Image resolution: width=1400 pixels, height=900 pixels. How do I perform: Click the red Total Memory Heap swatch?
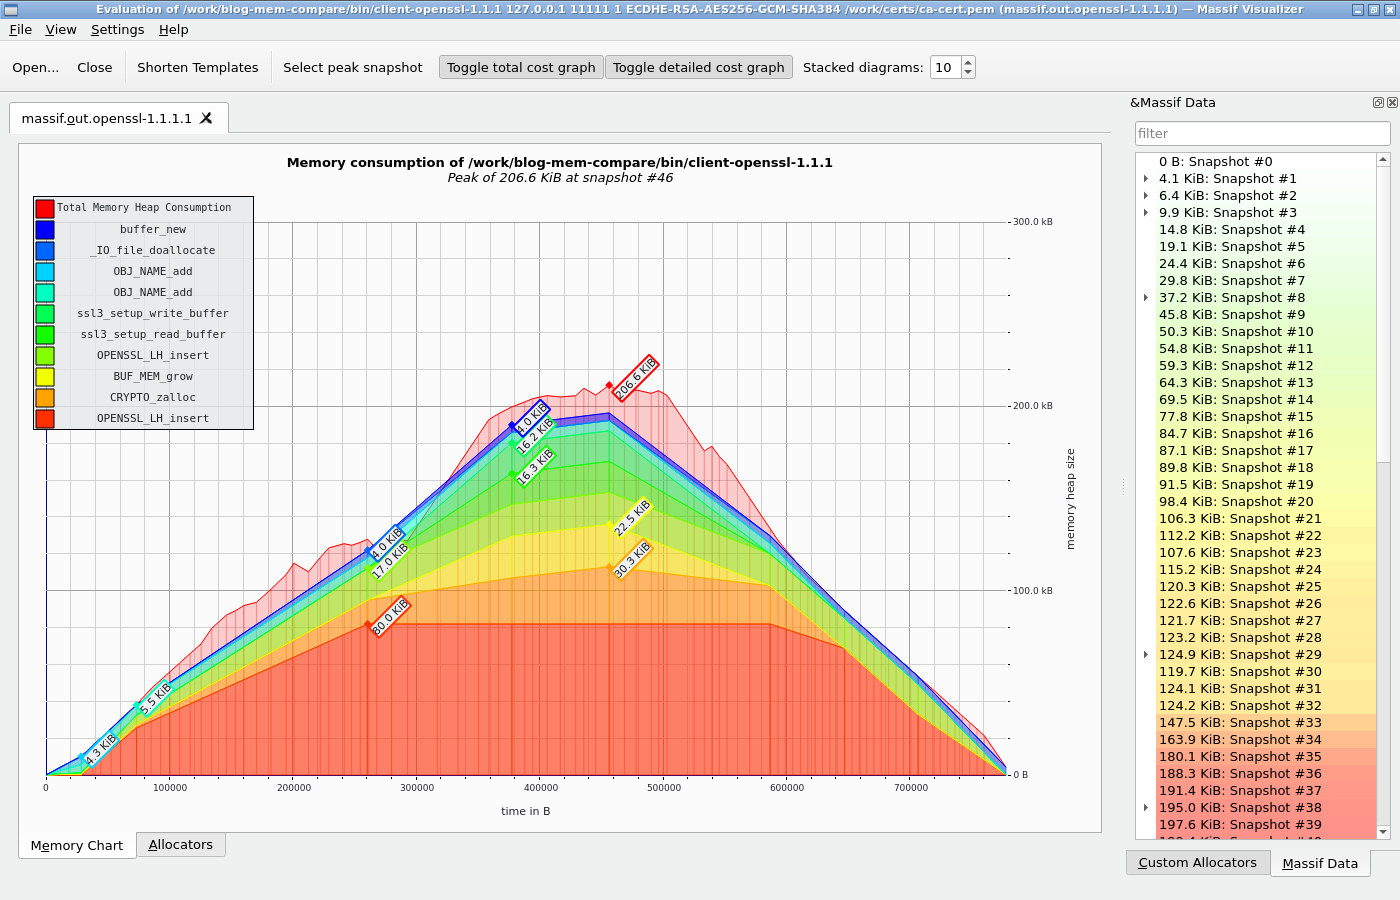[x=45, y=208]
